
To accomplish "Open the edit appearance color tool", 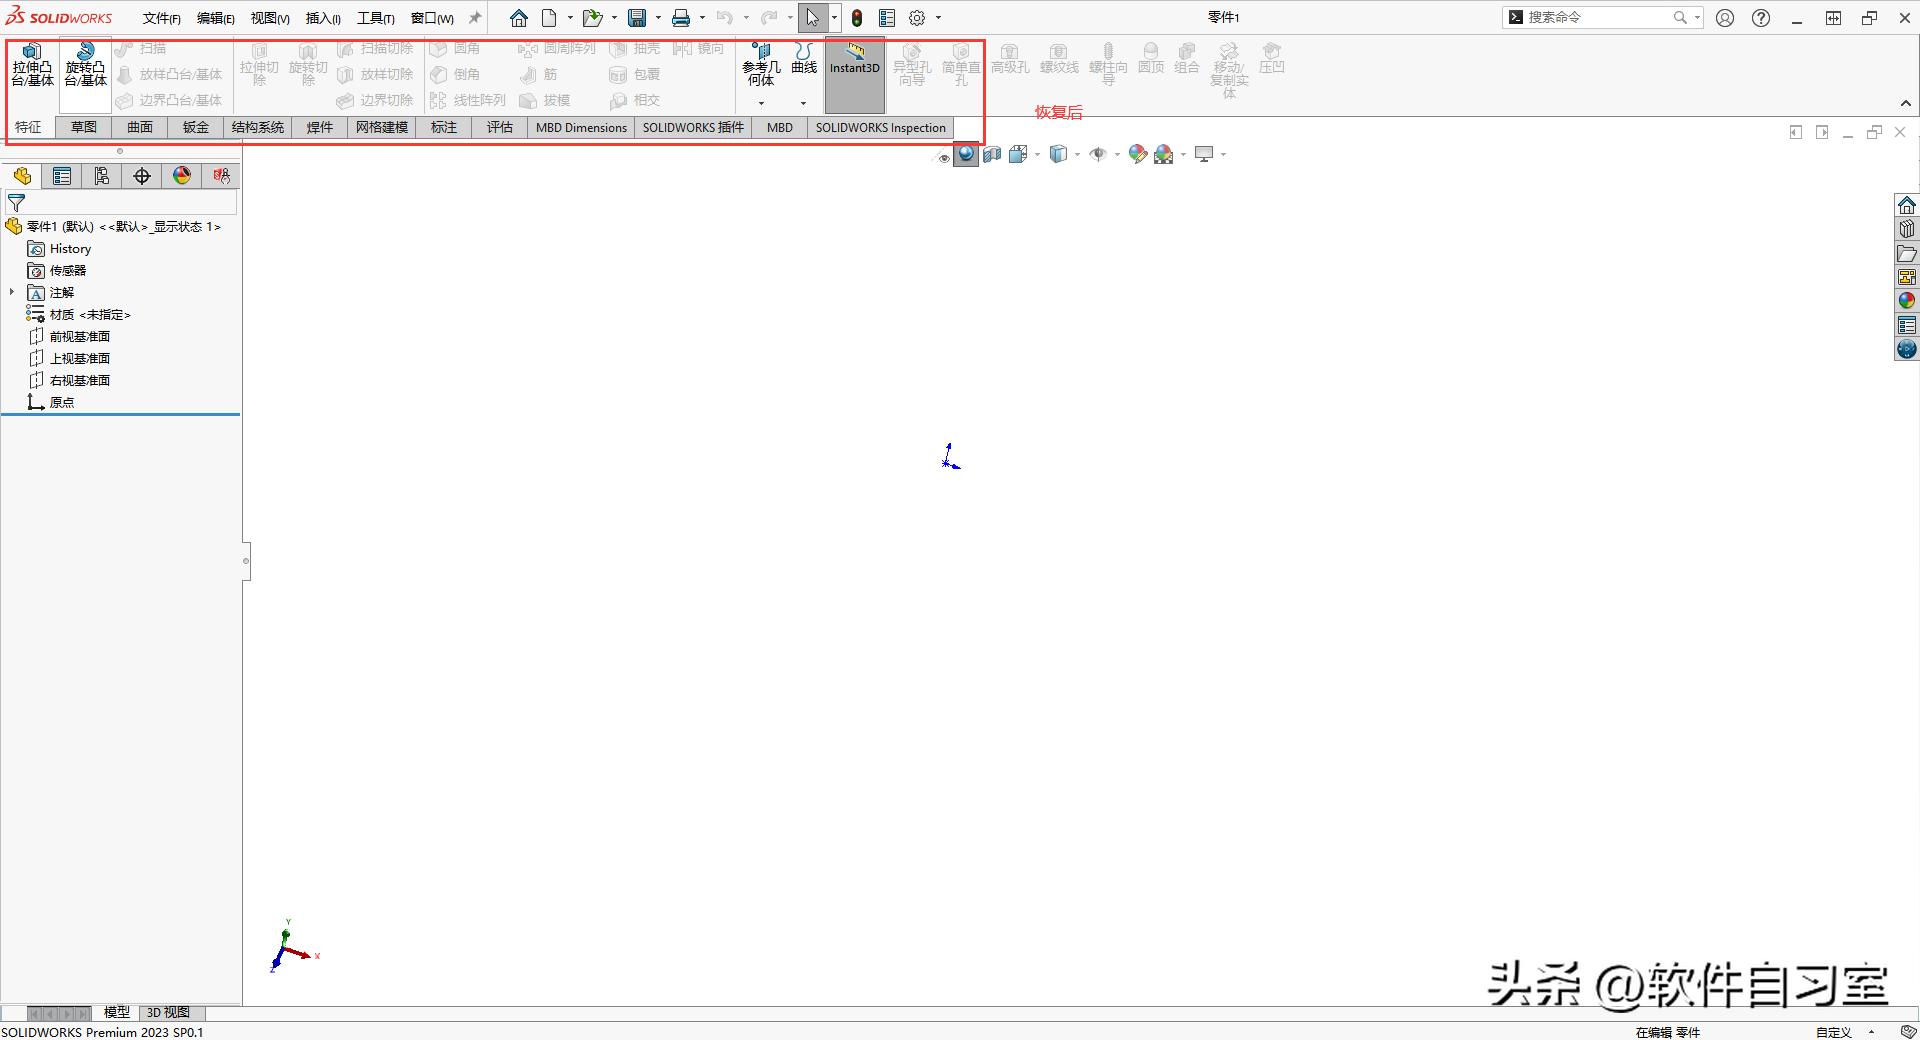I will 1137,154.
